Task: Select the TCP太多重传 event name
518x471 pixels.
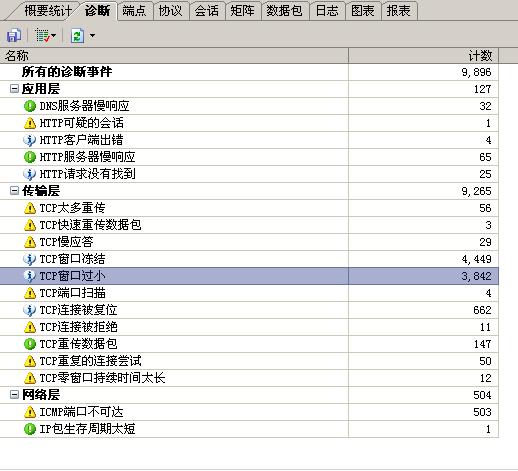Action: coord(72,208)
